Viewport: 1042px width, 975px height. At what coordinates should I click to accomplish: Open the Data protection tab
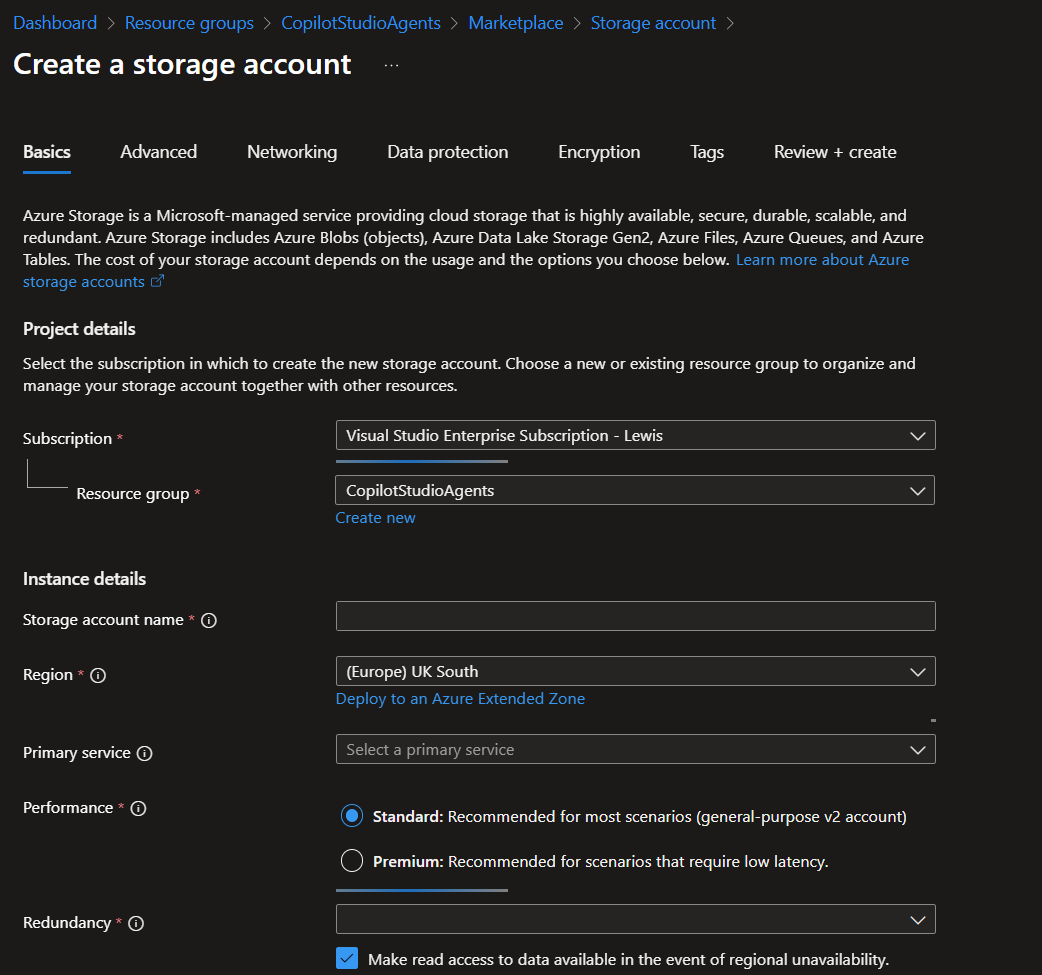tap(447, 152)
